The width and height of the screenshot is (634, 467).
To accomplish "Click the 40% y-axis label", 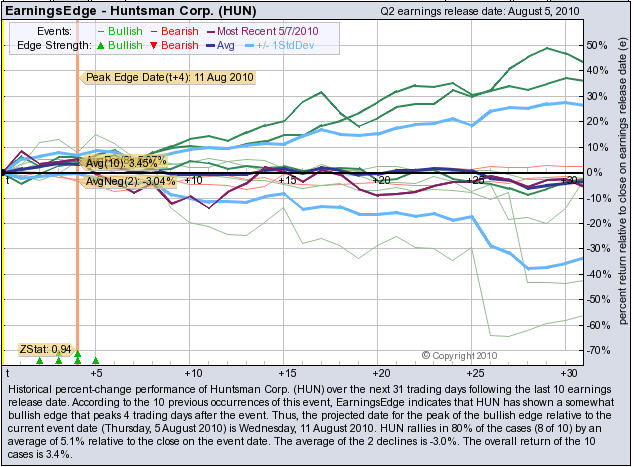I will pyautogui.click(x=597, y=71).
